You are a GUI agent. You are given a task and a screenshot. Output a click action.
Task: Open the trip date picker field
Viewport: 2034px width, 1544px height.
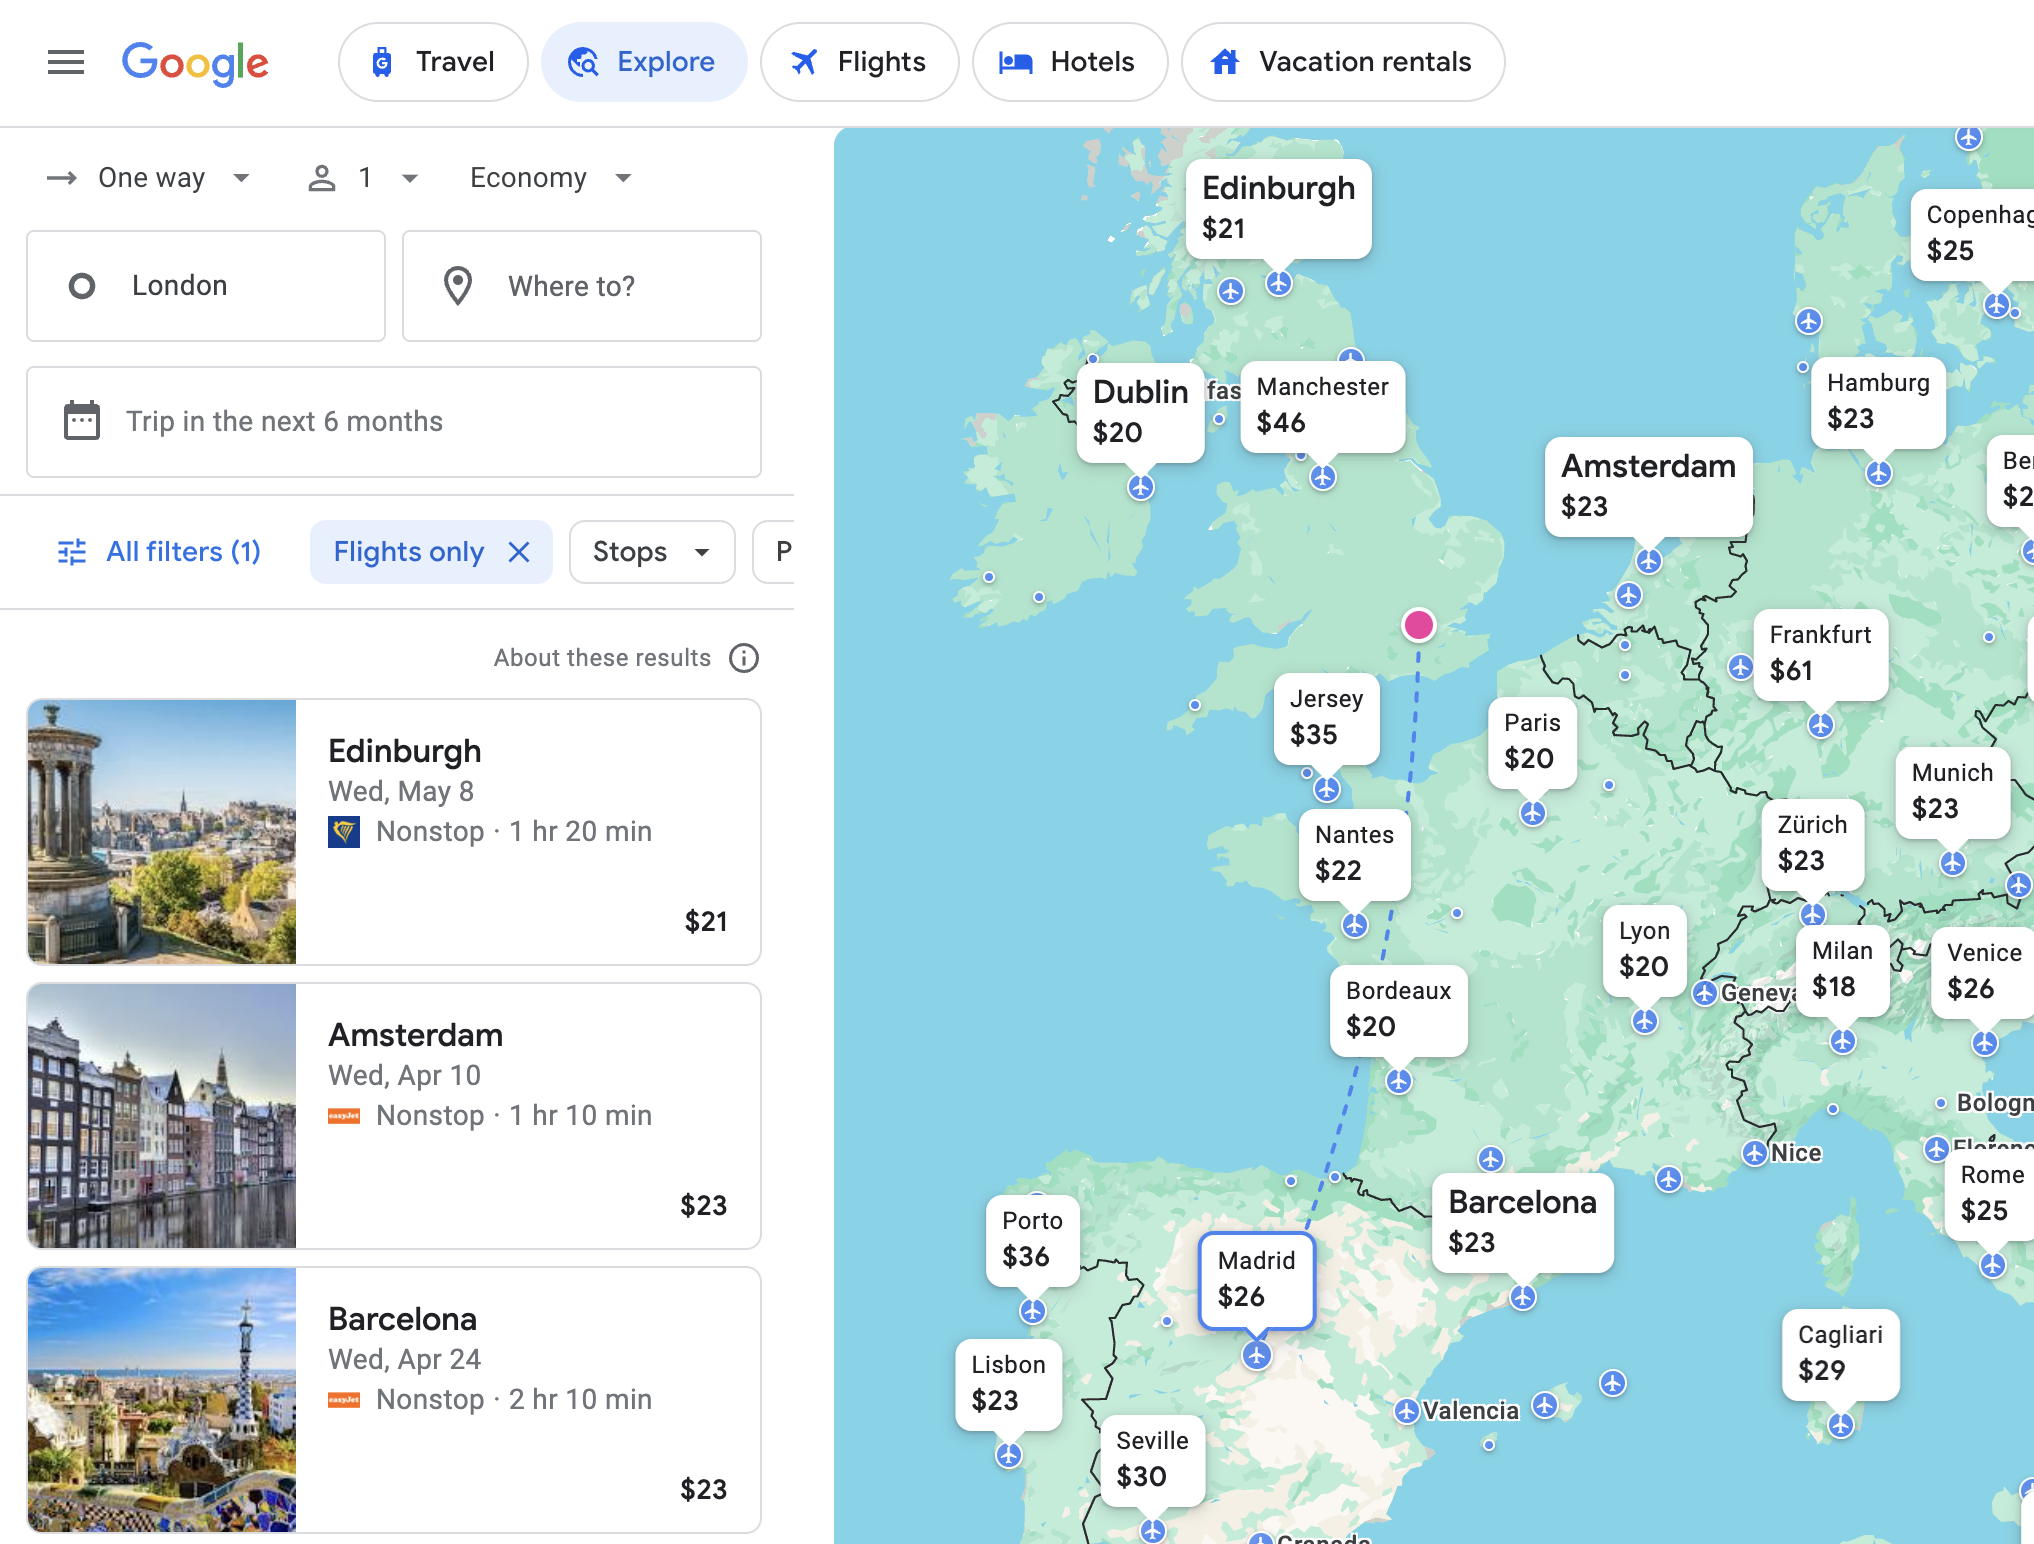coord(394,422)
